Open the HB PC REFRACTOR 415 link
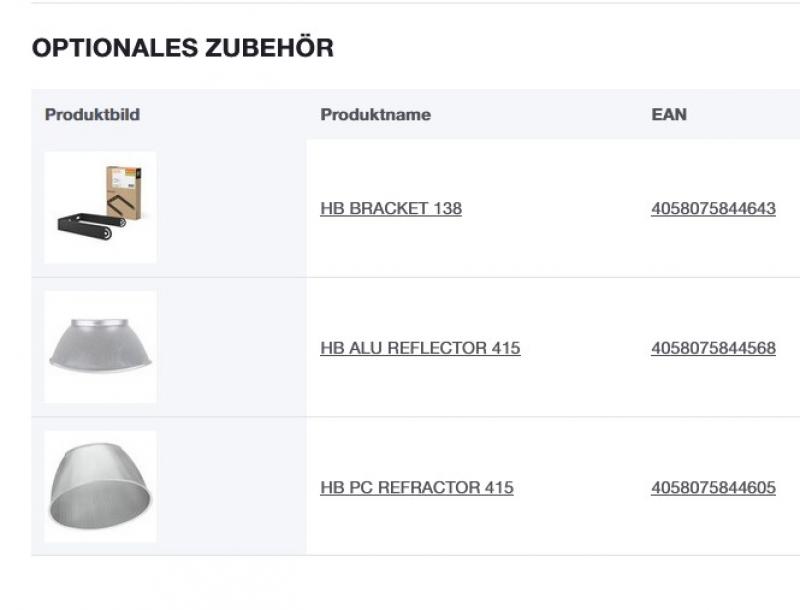Image resolution: width=800 pixels, height=610 pixels. point(416,488)
